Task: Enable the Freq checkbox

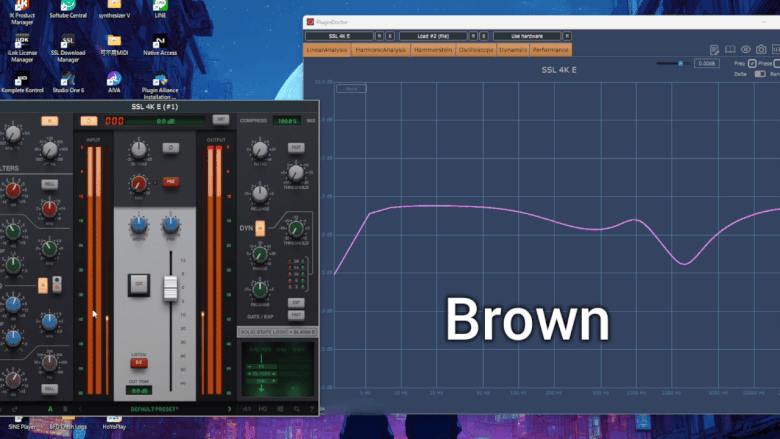Action: coord(752,63)
